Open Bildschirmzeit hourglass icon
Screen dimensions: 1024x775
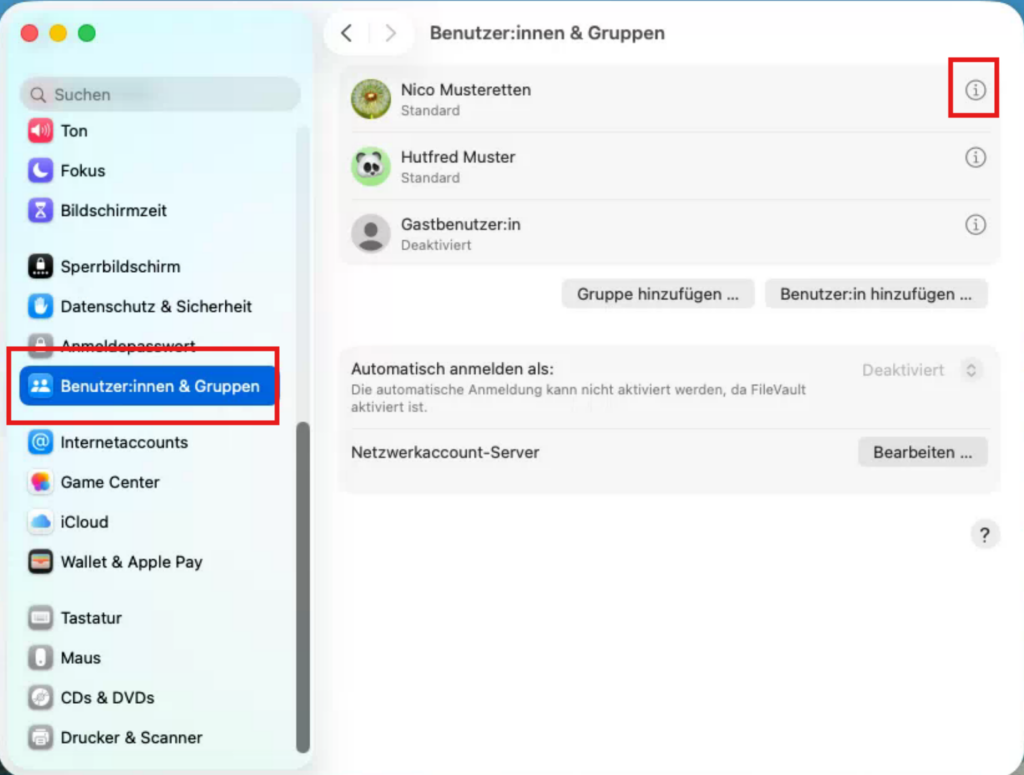[x=40, y=210]
